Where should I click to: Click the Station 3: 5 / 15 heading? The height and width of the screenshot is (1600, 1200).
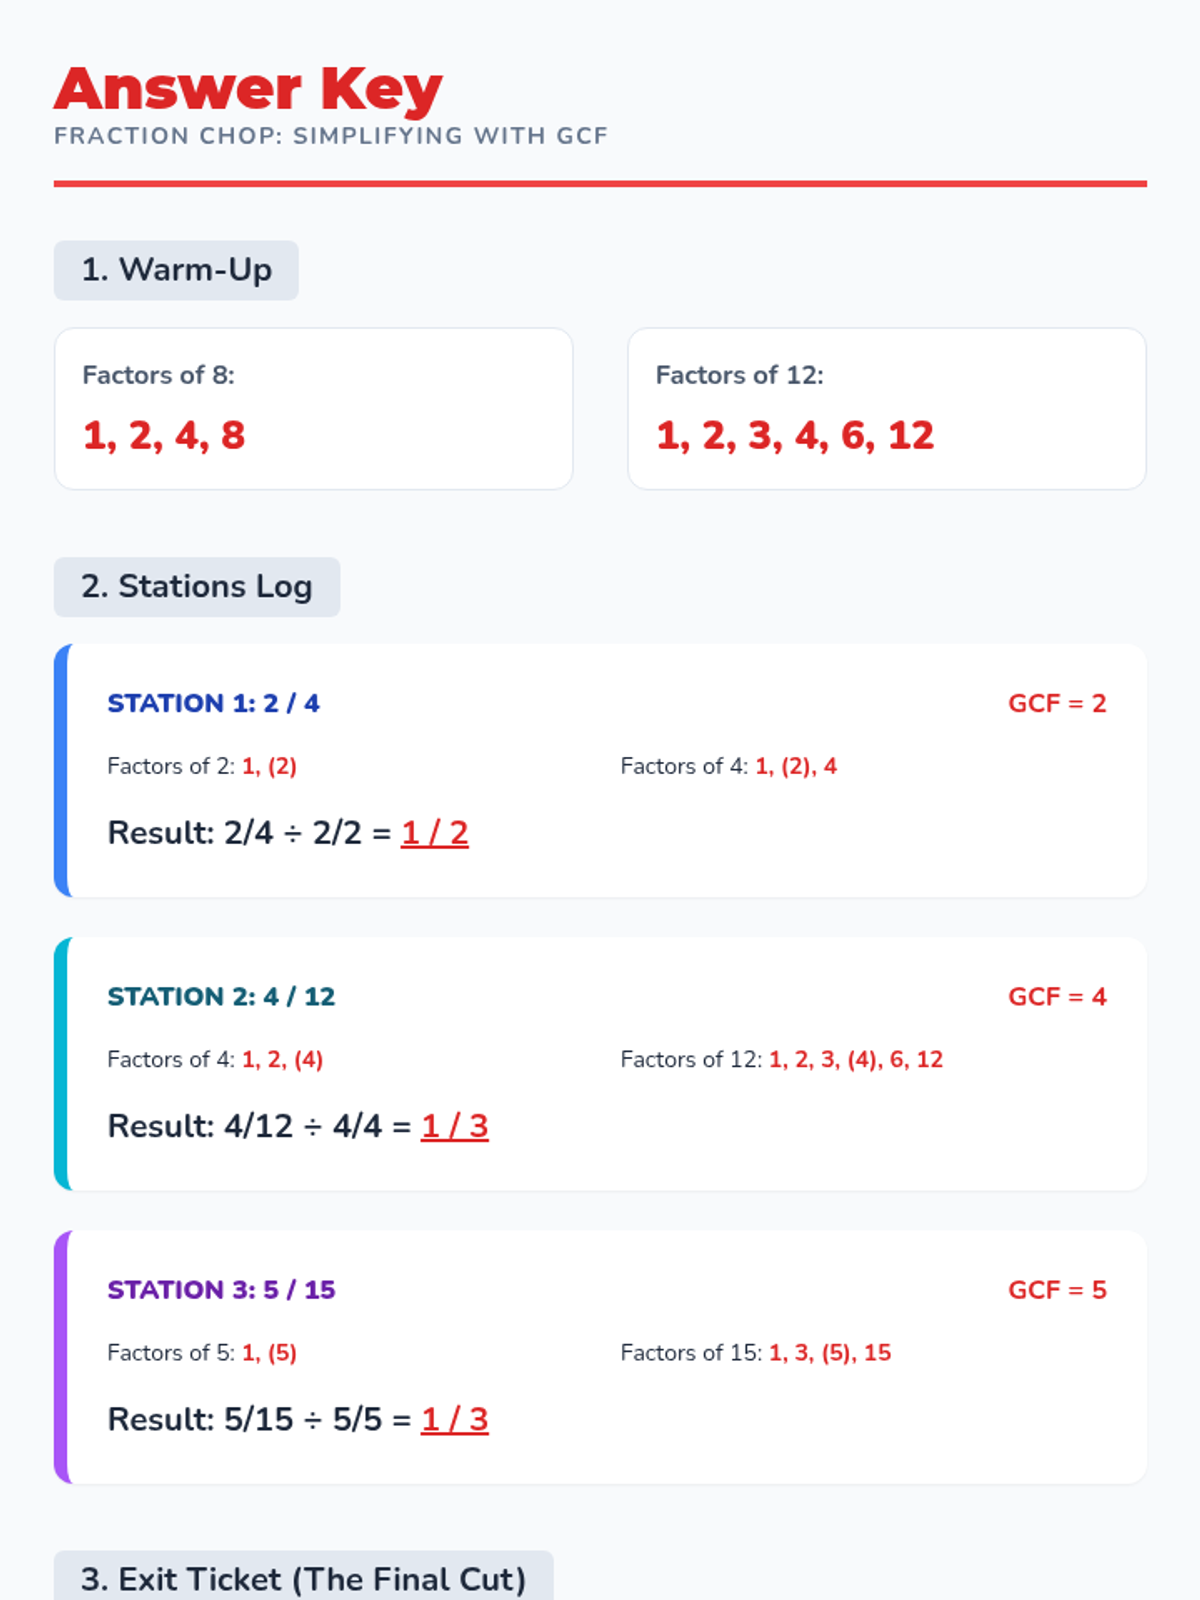221,1290
